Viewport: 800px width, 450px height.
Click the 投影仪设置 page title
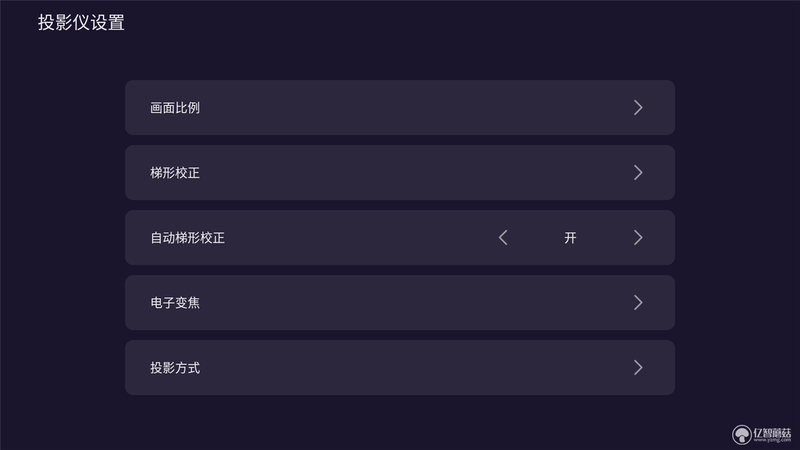[81, 22]
